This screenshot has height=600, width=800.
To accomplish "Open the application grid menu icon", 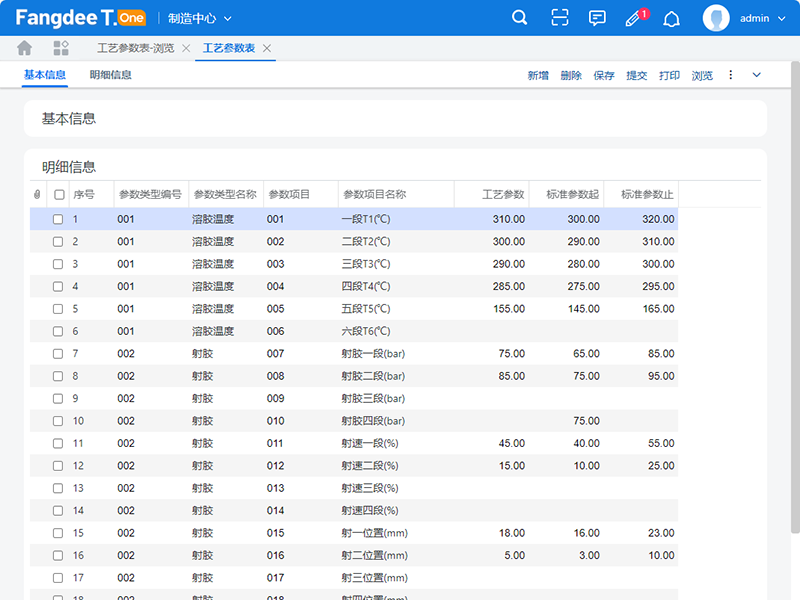I will click(x=60, y=47).
